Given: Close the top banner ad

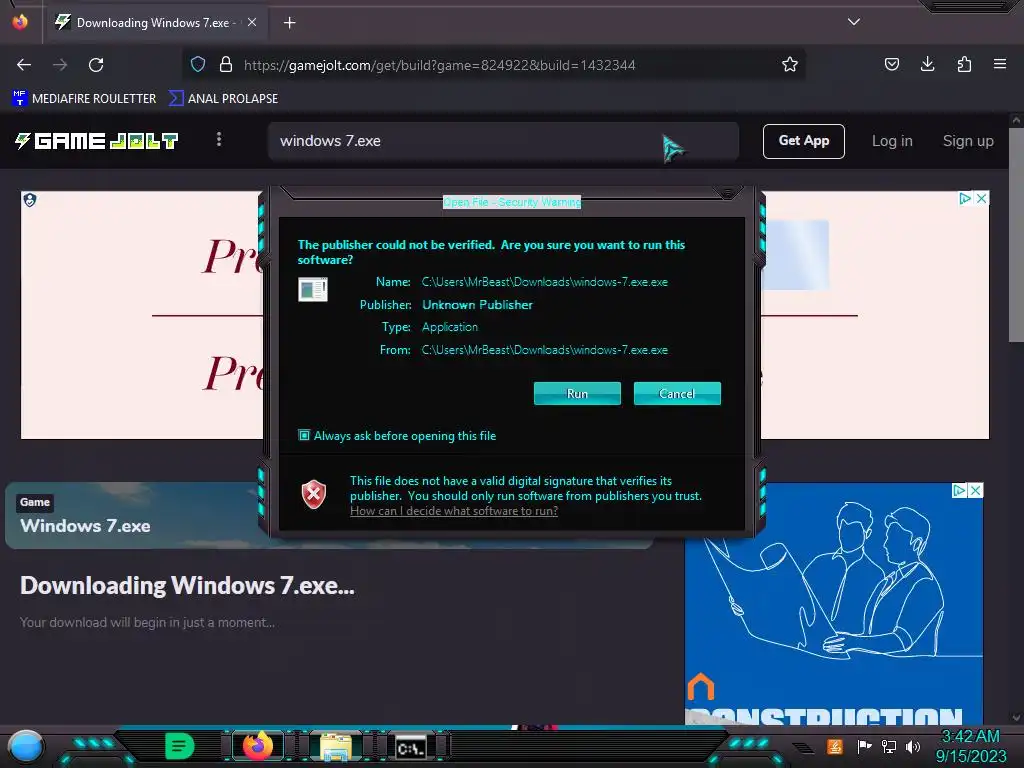Looking at the screenshot, I should tap(981, 199).
